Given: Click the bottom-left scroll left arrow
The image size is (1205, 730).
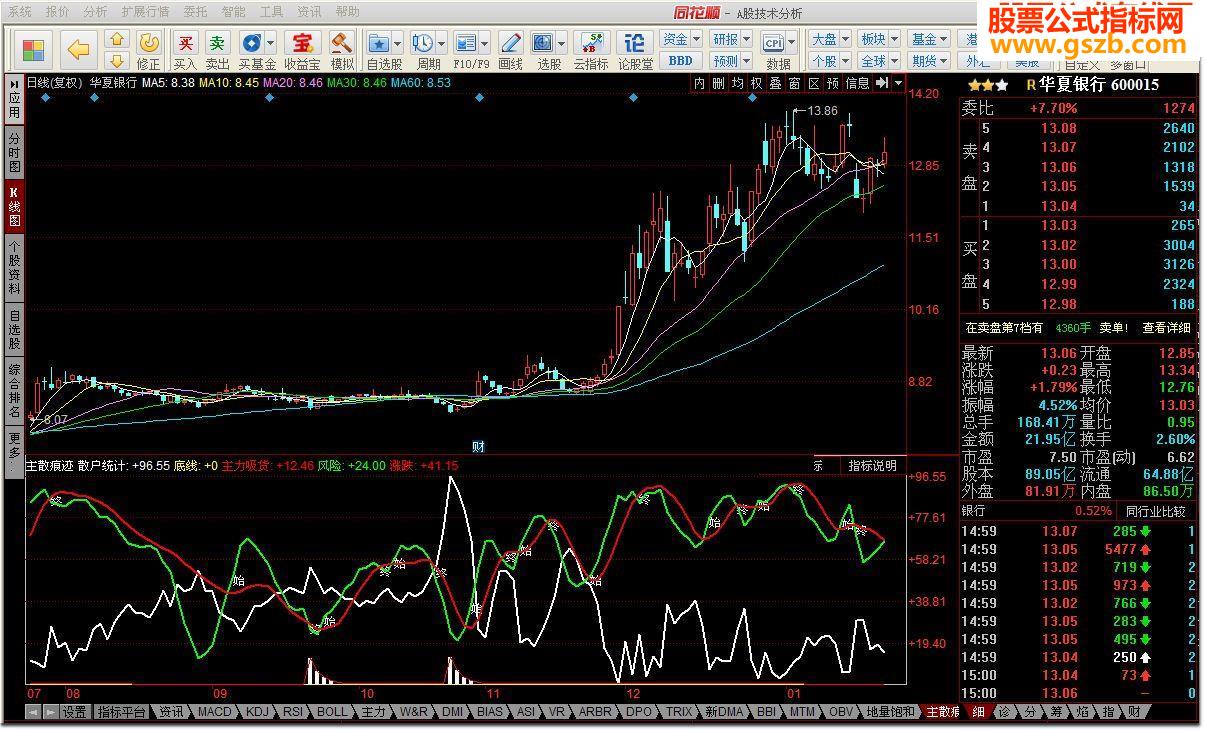Looking at the screenshot, I should [33, 712].
